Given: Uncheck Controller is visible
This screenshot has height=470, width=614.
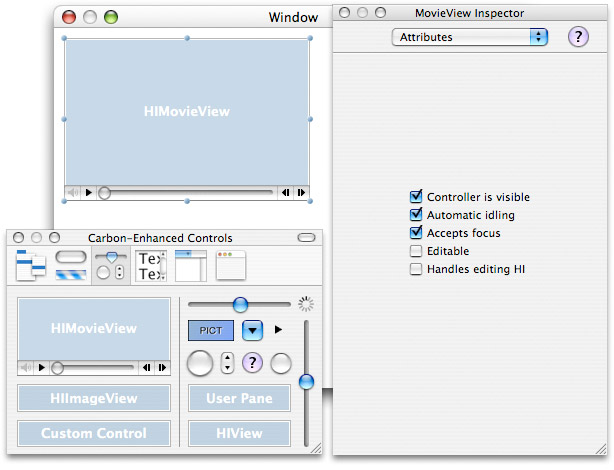Looking at the screenshot, I should [416, 197].
